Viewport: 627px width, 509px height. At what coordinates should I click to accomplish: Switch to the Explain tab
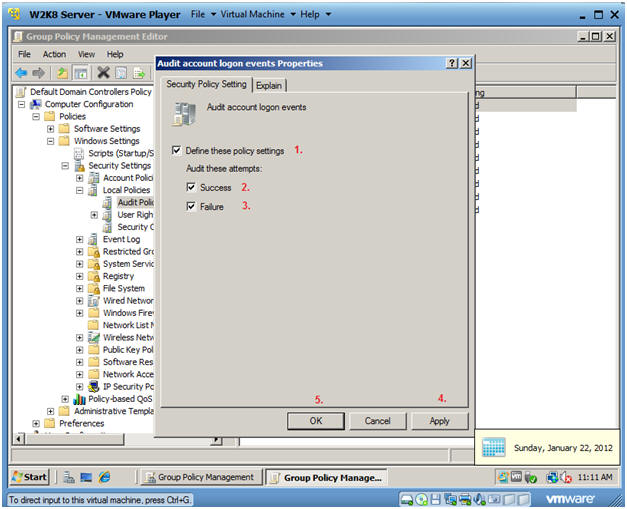[x=269, y=86]
